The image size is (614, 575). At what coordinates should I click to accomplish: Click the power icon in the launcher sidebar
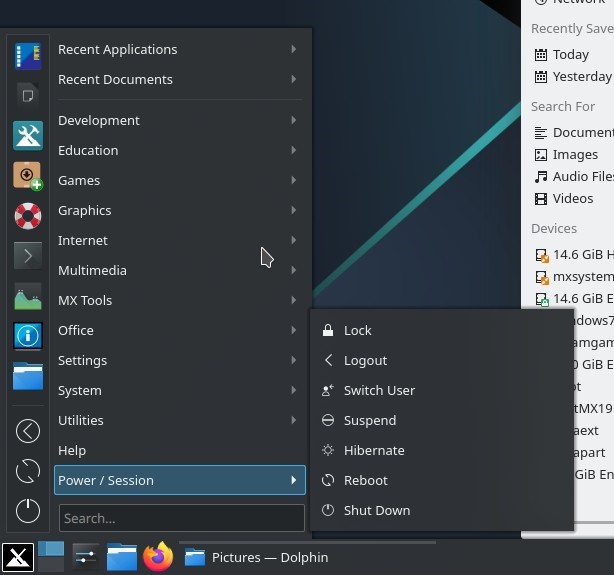coord(28,510)
